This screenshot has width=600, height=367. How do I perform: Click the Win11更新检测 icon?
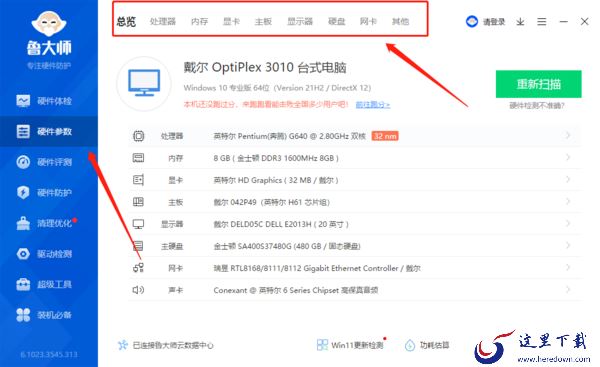(x=323, y=345)
